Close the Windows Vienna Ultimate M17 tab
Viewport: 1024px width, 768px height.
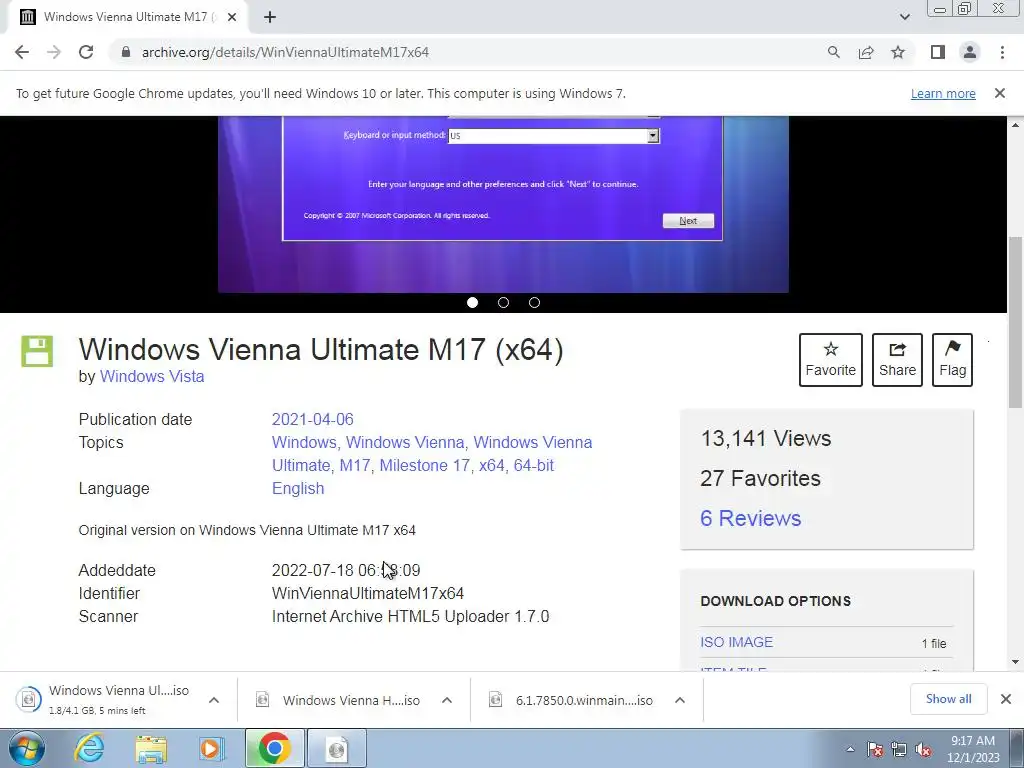[232, 17]
